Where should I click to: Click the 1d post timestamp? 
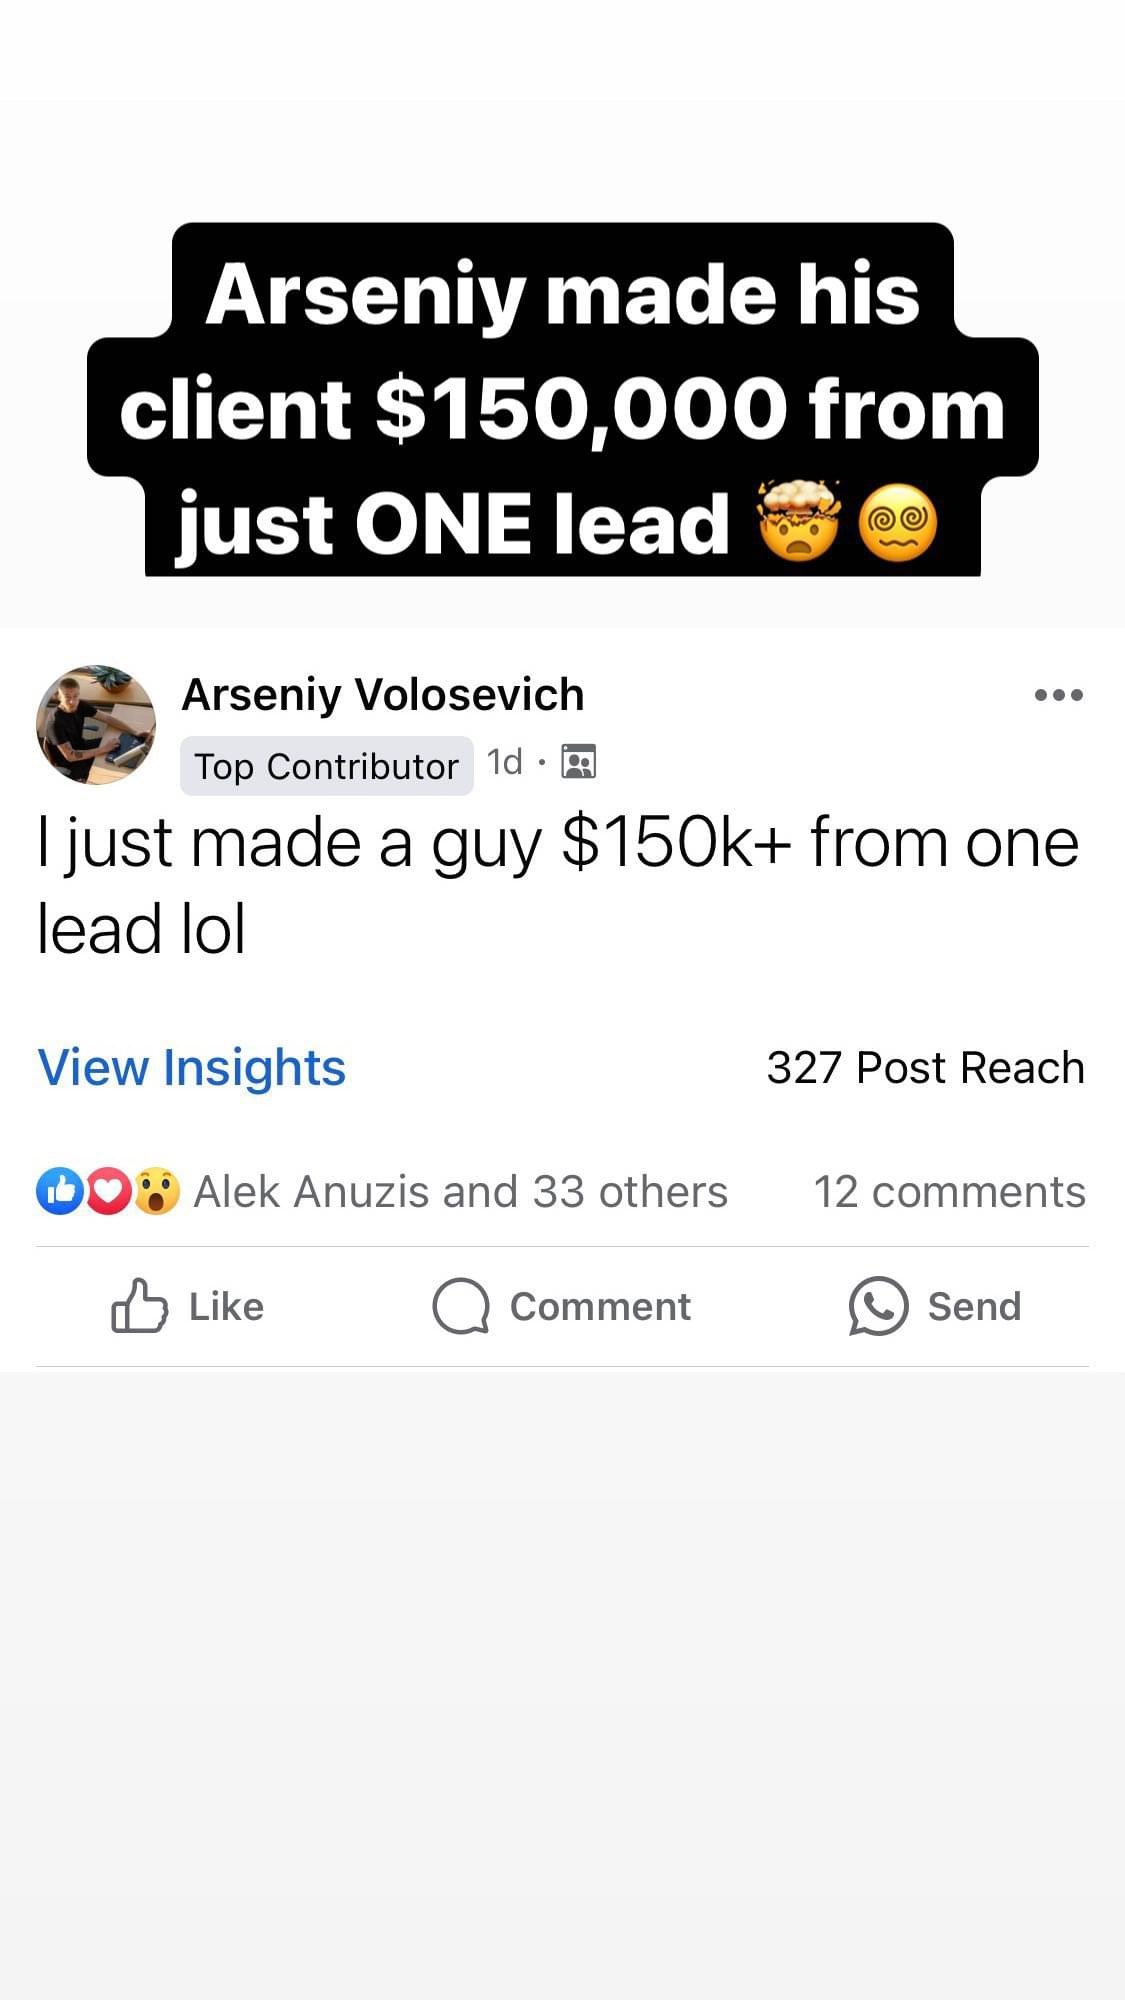coord(504,762)
